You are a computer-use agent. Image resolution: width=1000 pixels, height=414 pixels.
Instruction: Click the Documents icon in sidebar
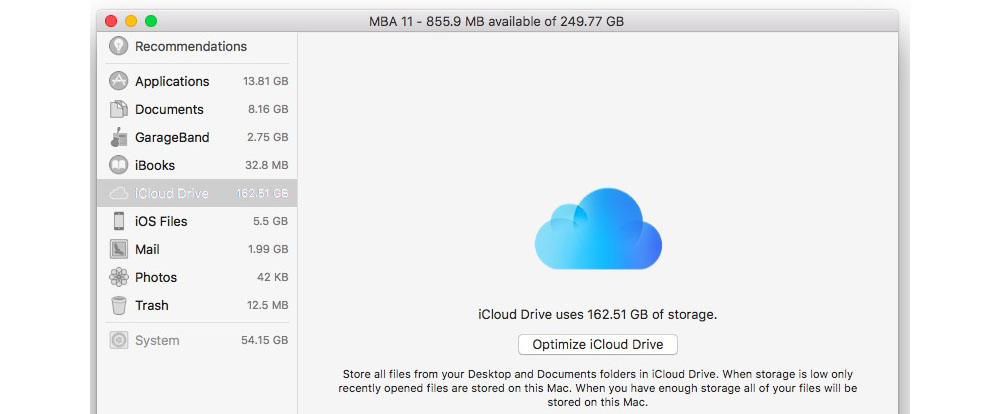[119, 110]
